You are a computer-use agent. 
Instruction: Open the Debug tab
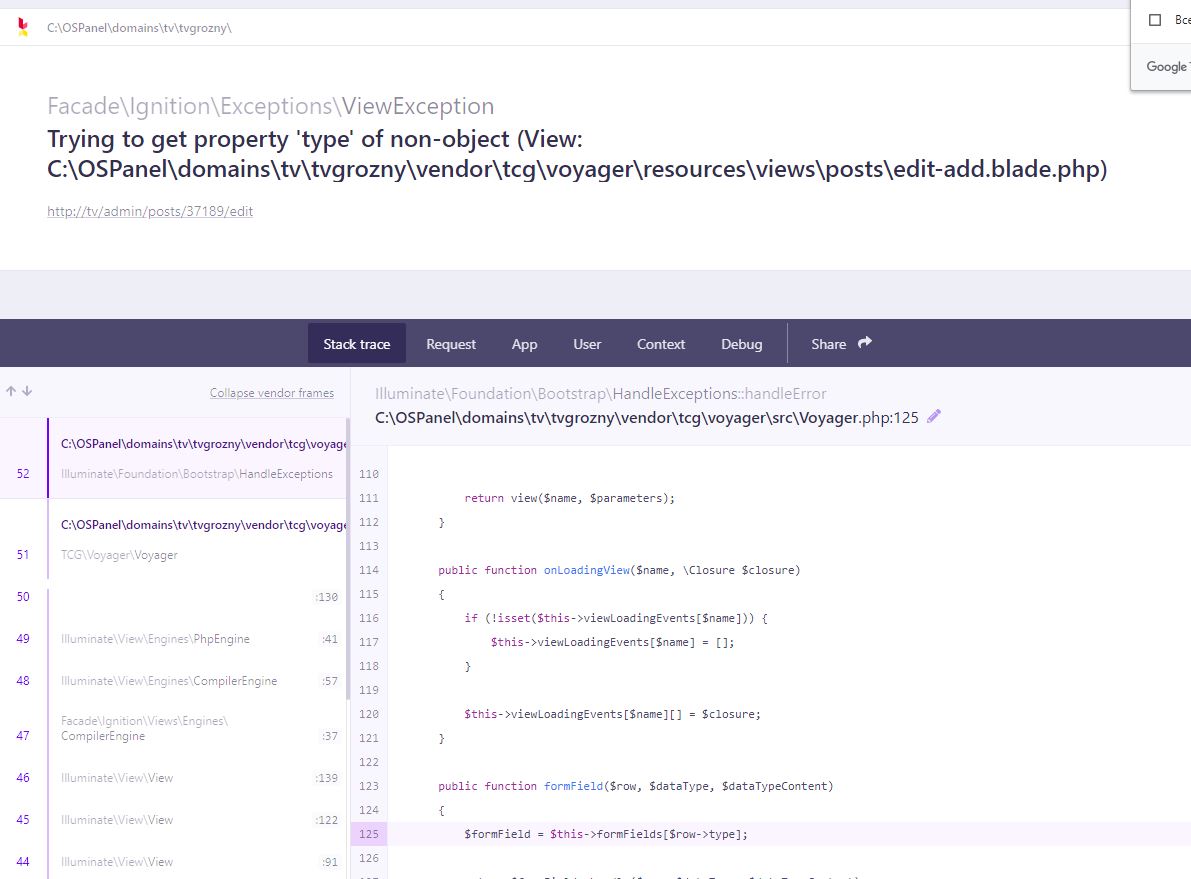[x=741, y=343]
